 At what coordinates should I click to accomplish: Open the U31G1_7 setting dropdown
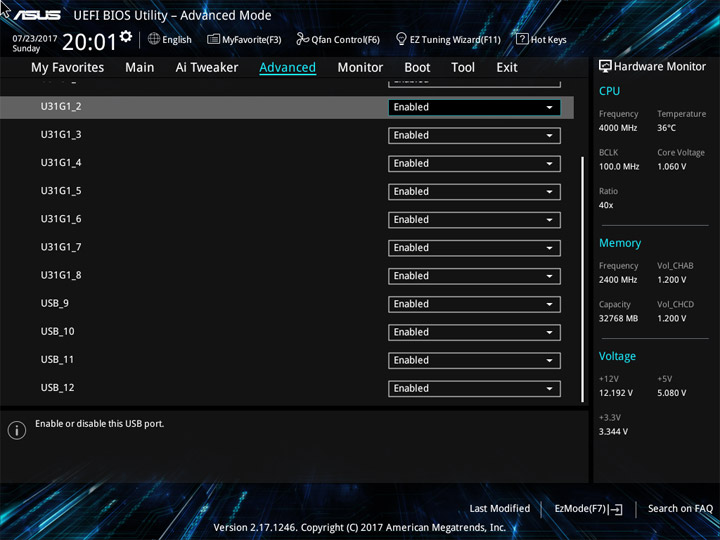[474, 248]
